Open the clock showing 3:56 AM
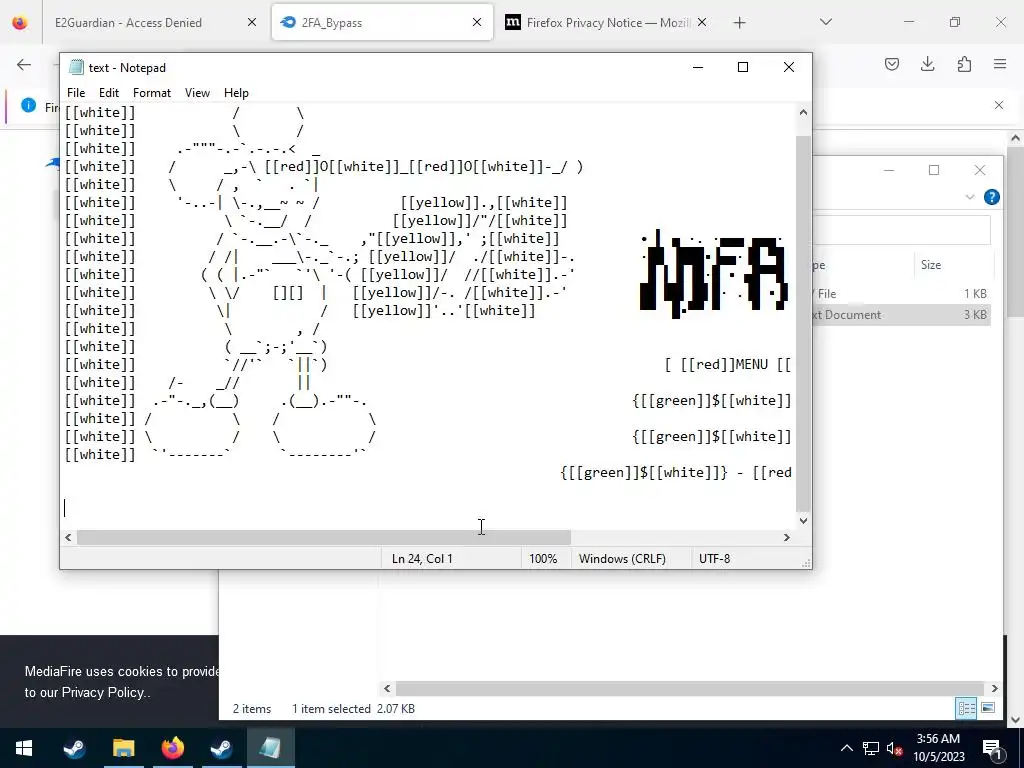Image resolution: width=1024 pixels, height=768 pixels. [x=938, y=748]
